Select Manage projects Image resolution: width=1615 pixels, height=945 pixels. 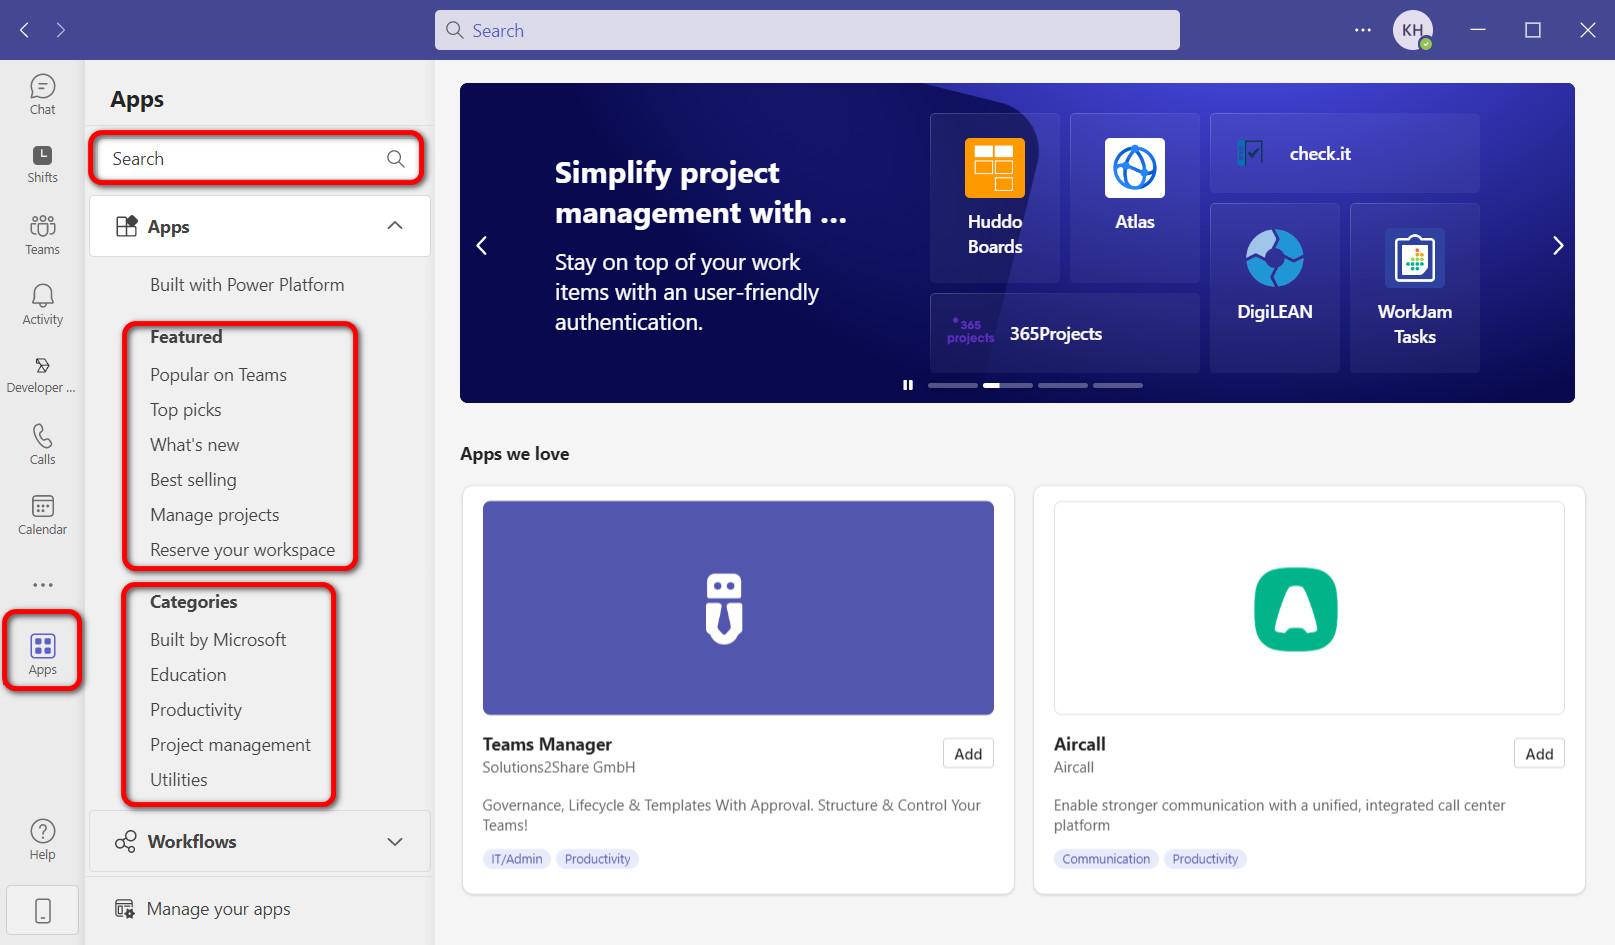click(215, 515)
